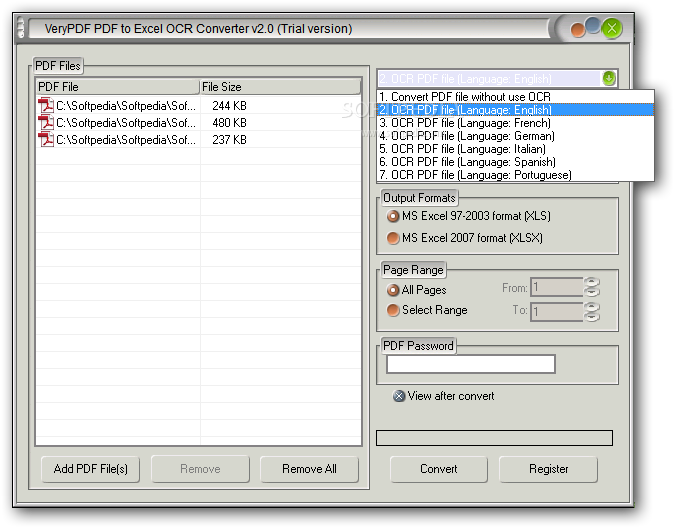Choose OCR PDF file Language Spanish option
675x528 pixels.
coord(515,162)
